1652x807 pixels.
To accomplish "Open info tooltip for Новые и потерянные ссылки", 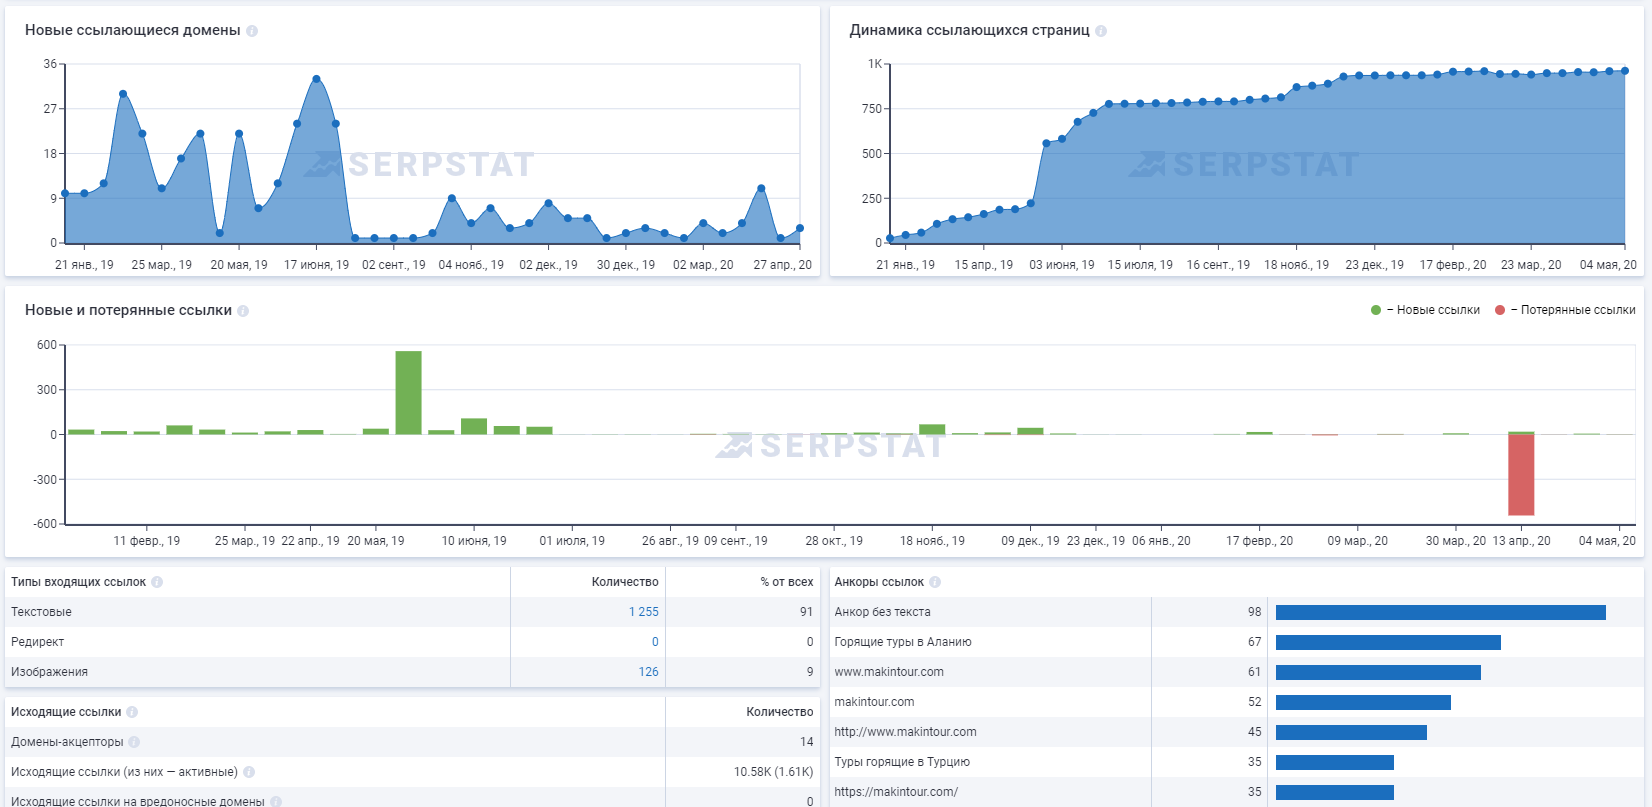I will pos(243,311).
